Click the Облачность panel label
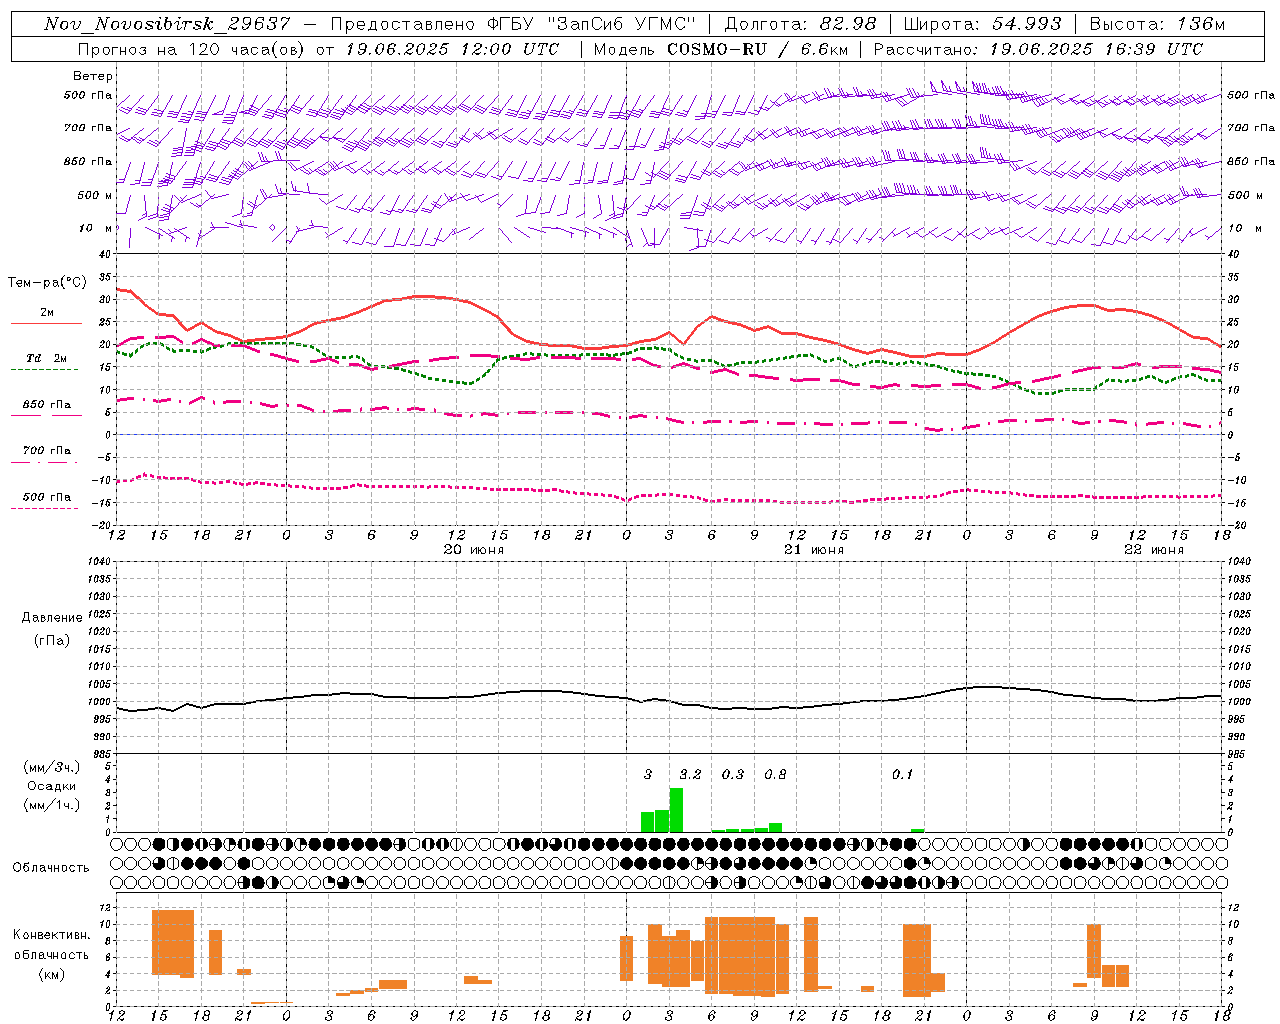The width and height of the screenshot is (1280, 1024). [x=51, y=867]
